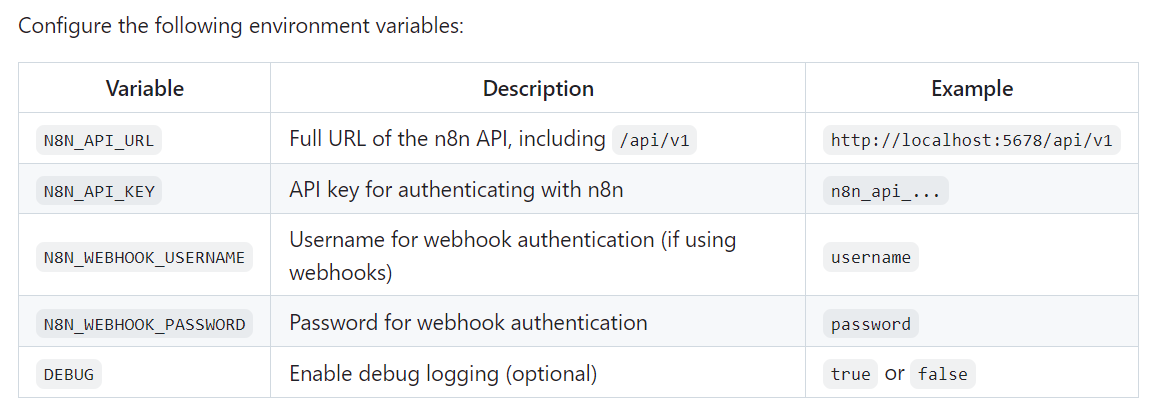Click the n8n_api_... example value

pyautogui.click(x=885, y=190)
